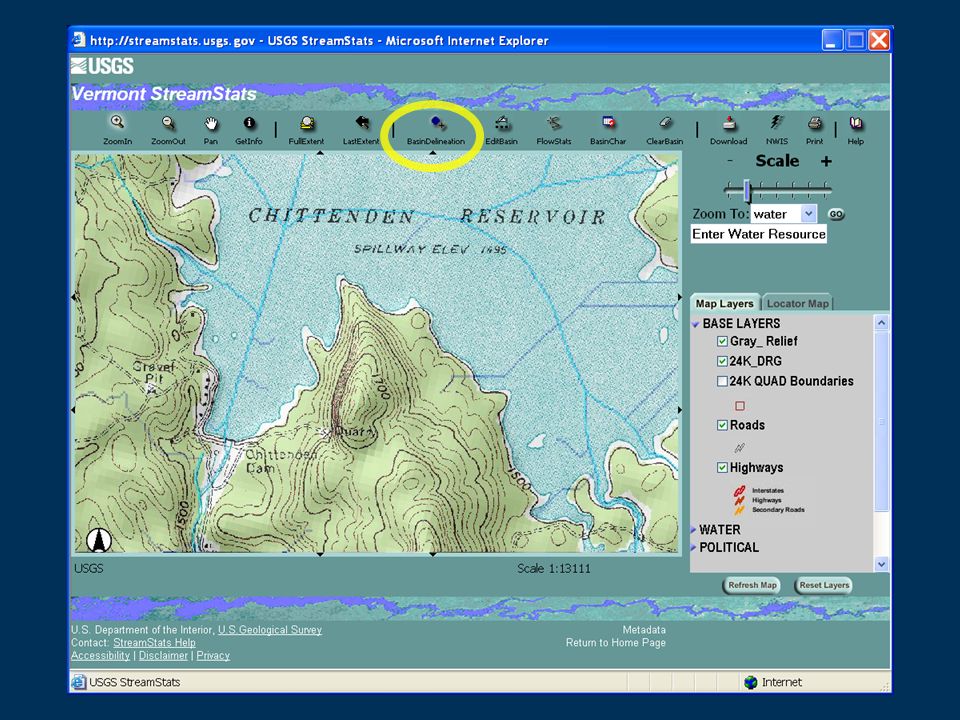The image size is (960, 720).
Task: Pan map south with bottom-left arrow
Action: (x=320, y=554)
